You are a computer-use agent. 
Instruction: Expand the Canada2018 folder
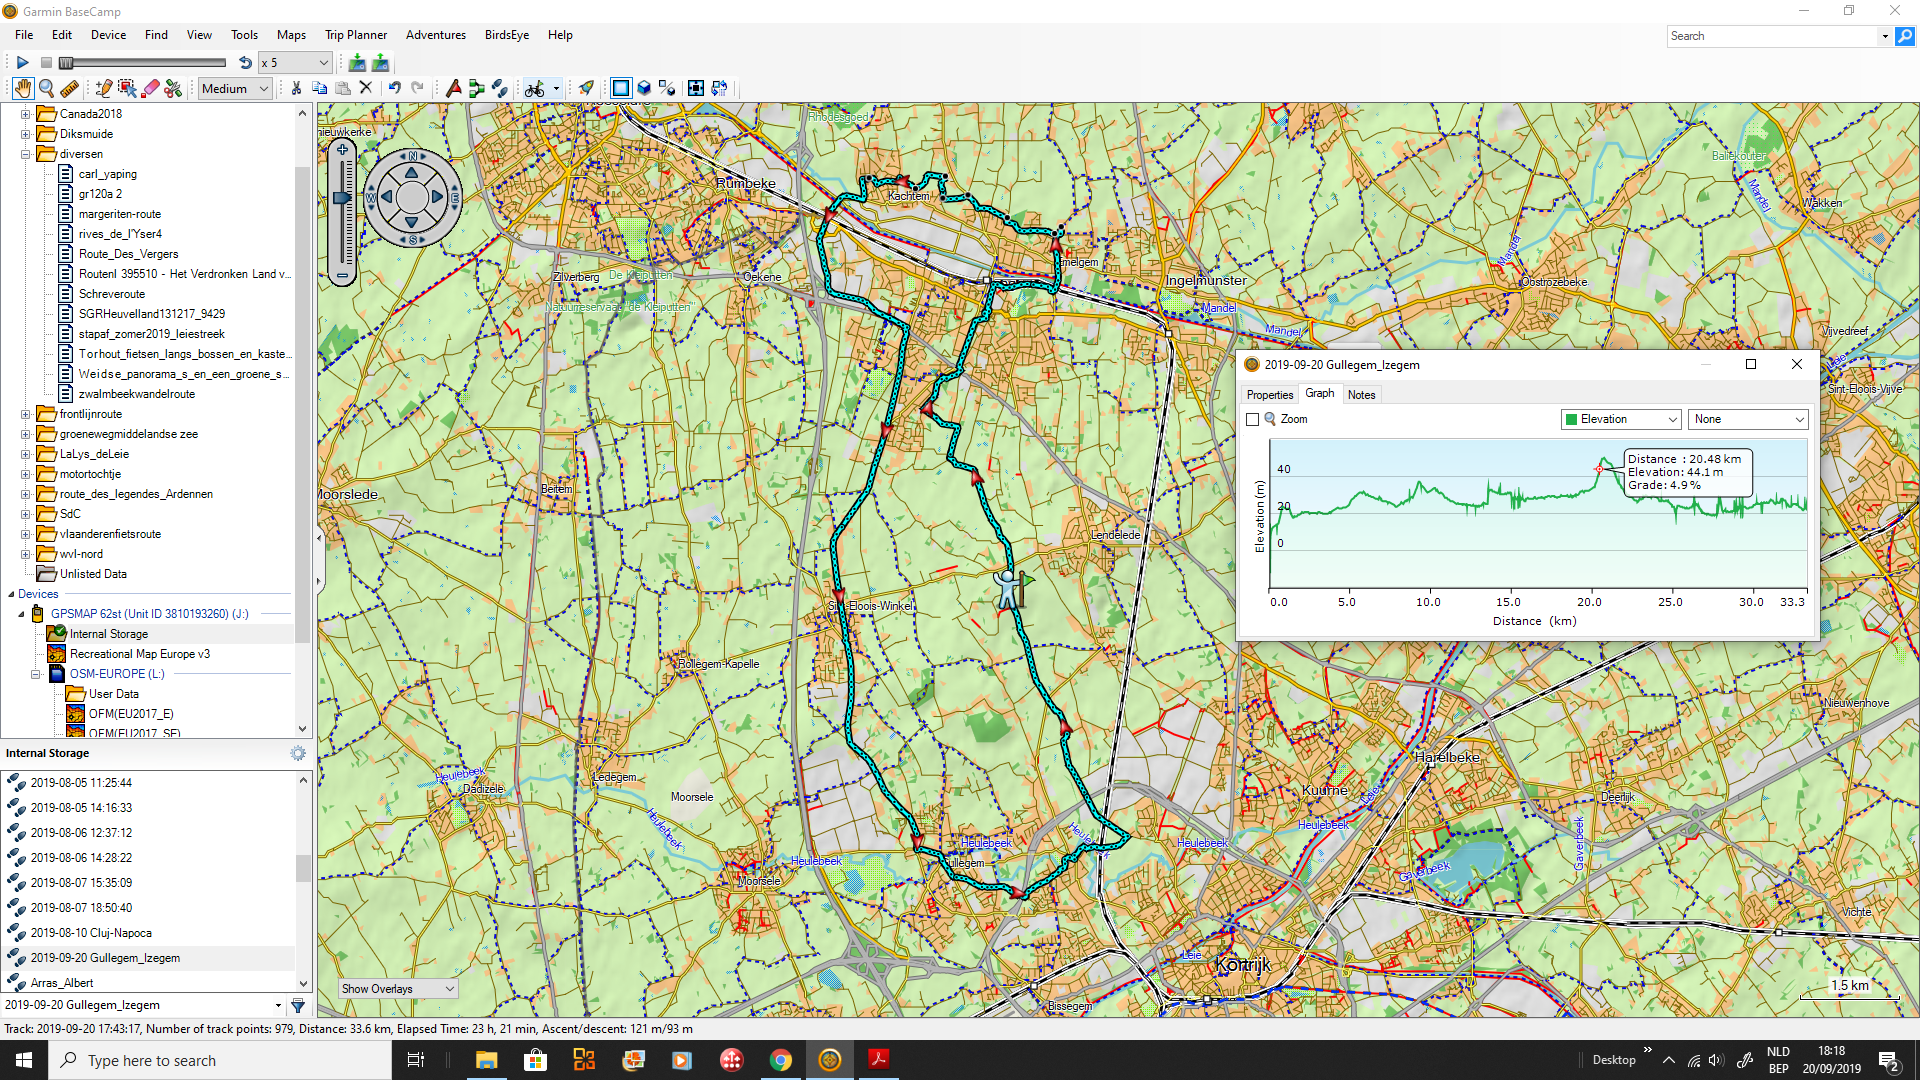click(26, 114)
